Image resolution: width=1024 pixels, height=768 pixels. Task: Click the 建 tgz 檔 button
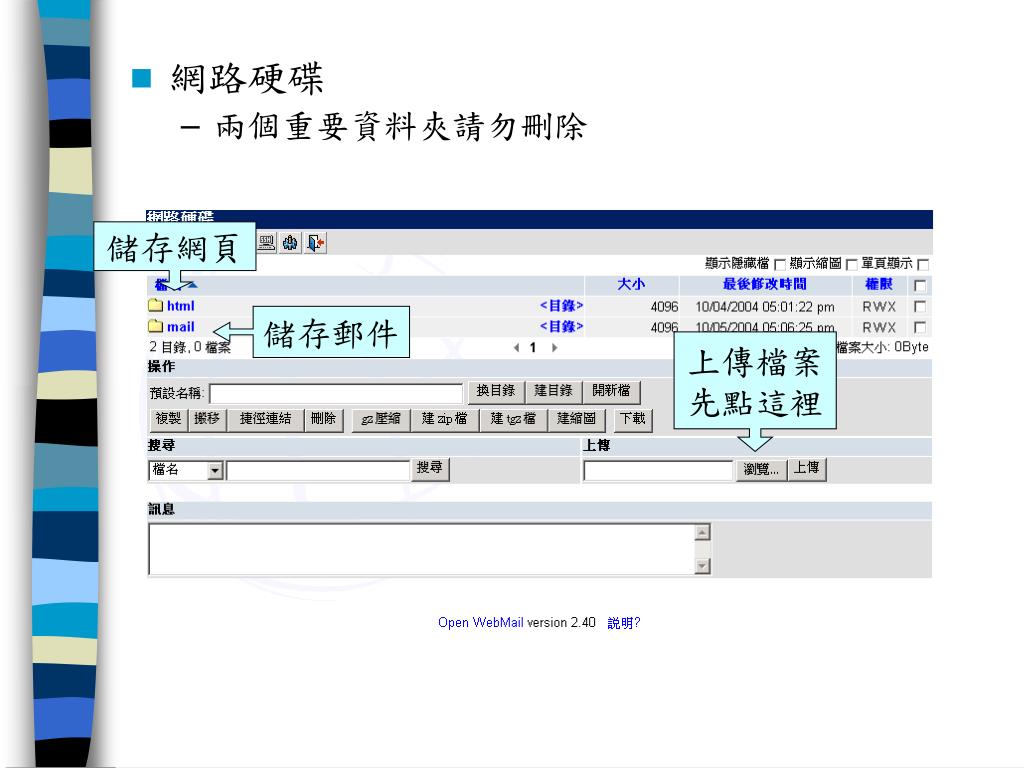[513, 419]
